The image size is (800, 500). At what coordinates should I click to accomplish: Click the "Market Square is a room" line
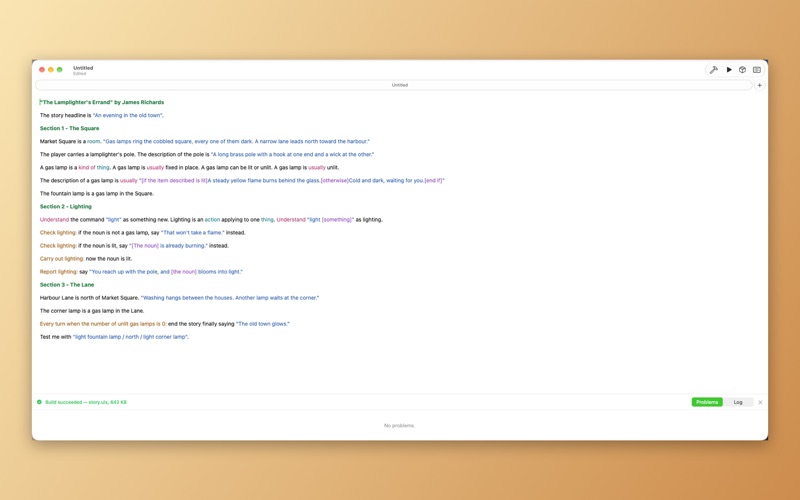pyautogui.click(x=205, y=141)
